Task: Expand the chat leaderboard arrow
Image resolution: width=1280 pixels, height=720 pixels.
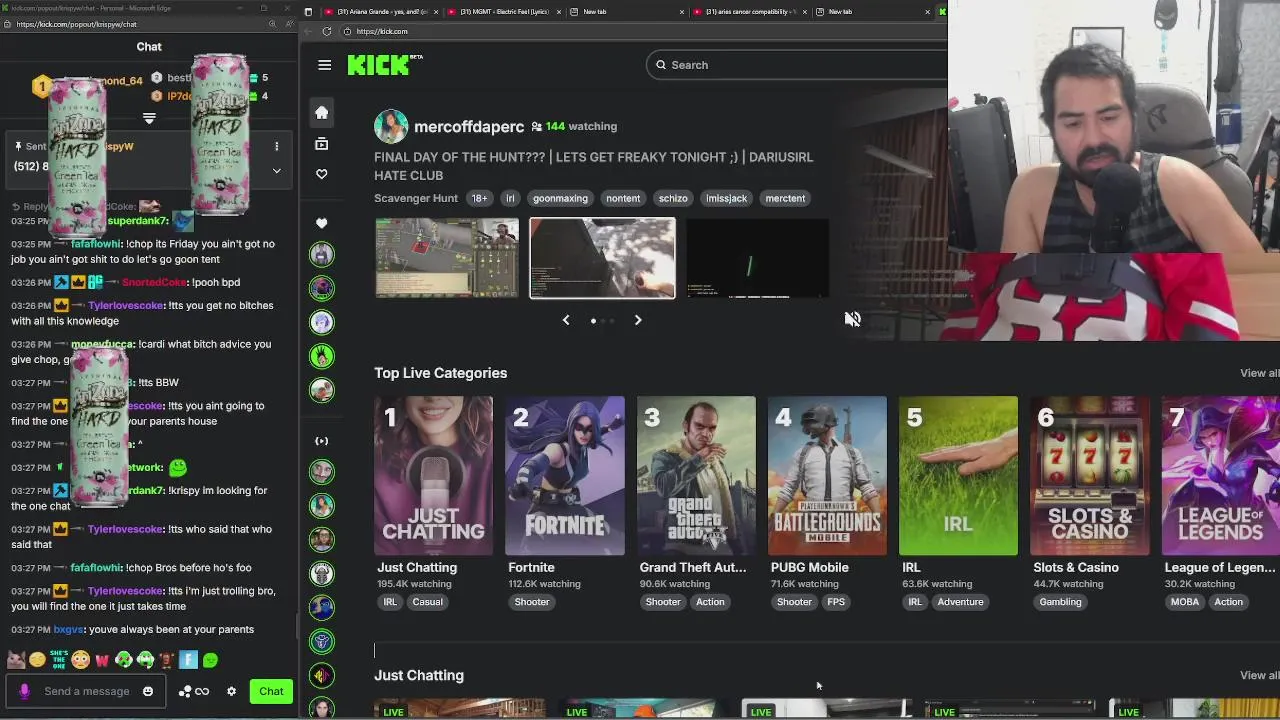Action: click(x=149, y=119)
